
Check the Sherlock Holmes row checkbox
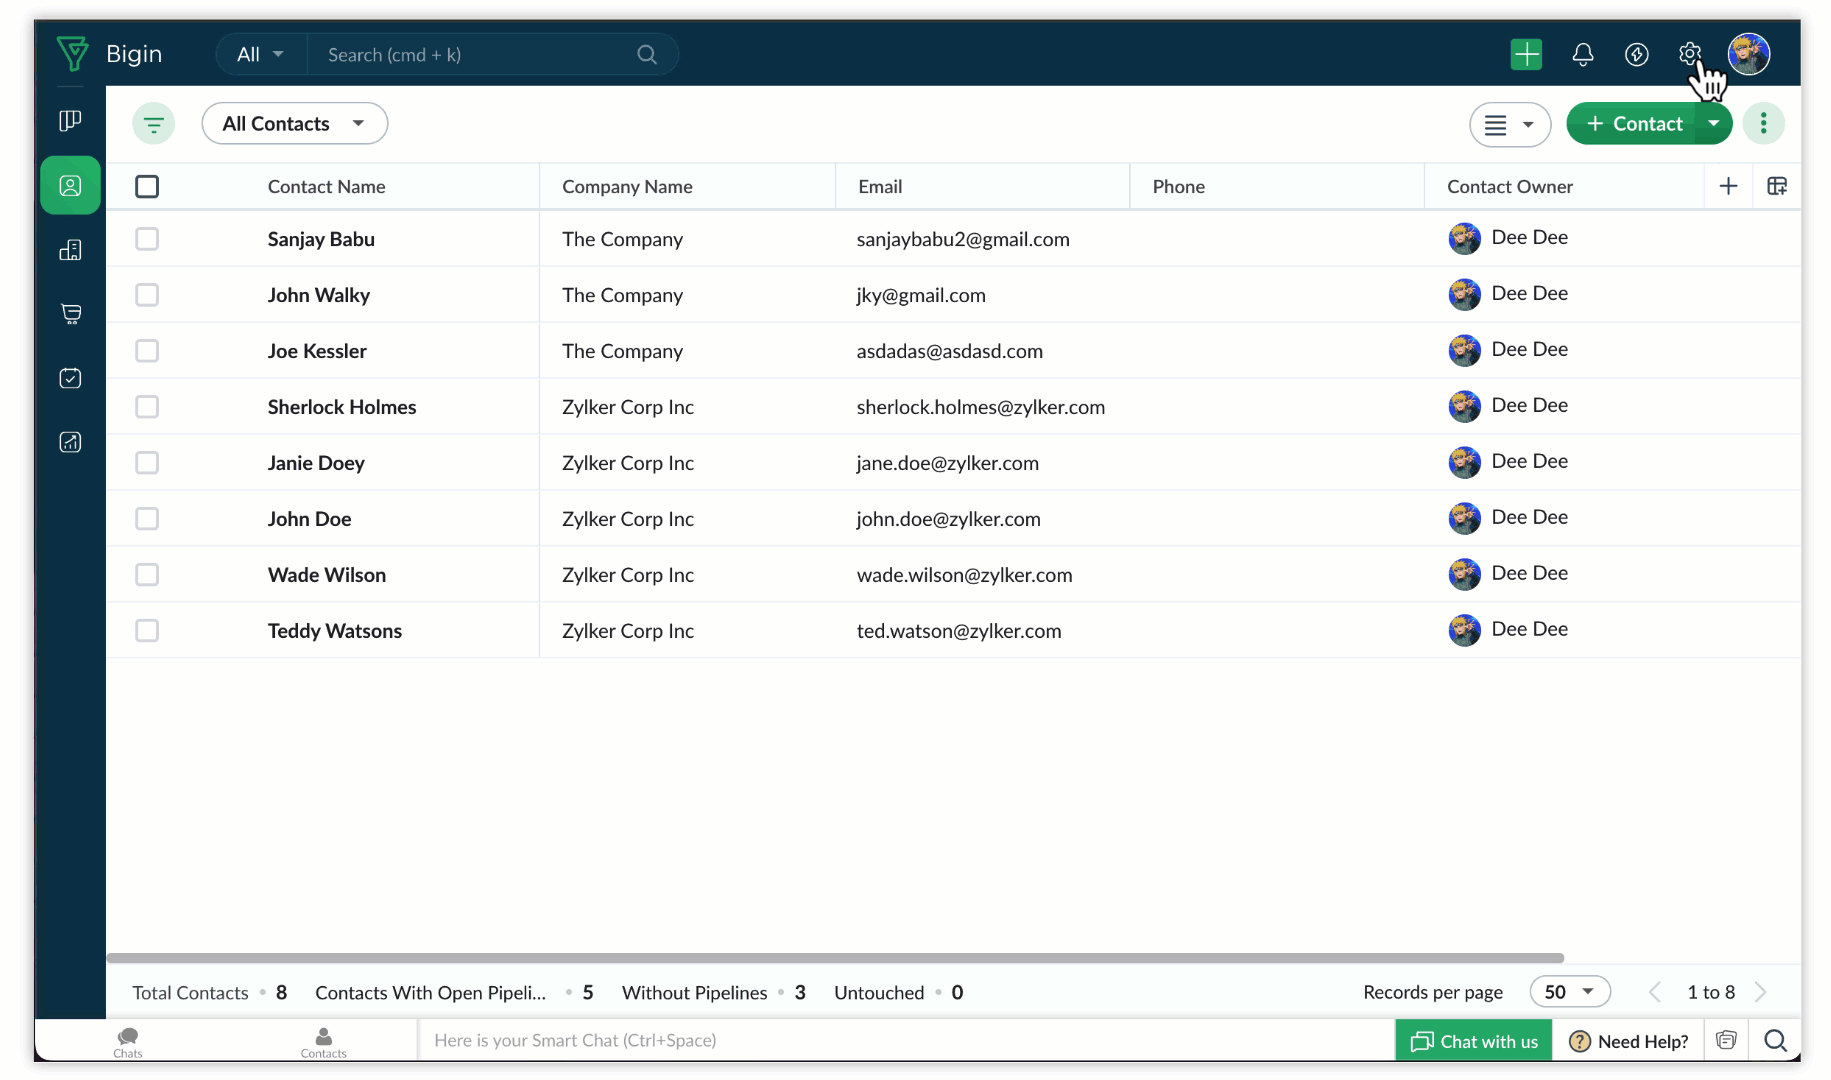[x=147, y=407]
